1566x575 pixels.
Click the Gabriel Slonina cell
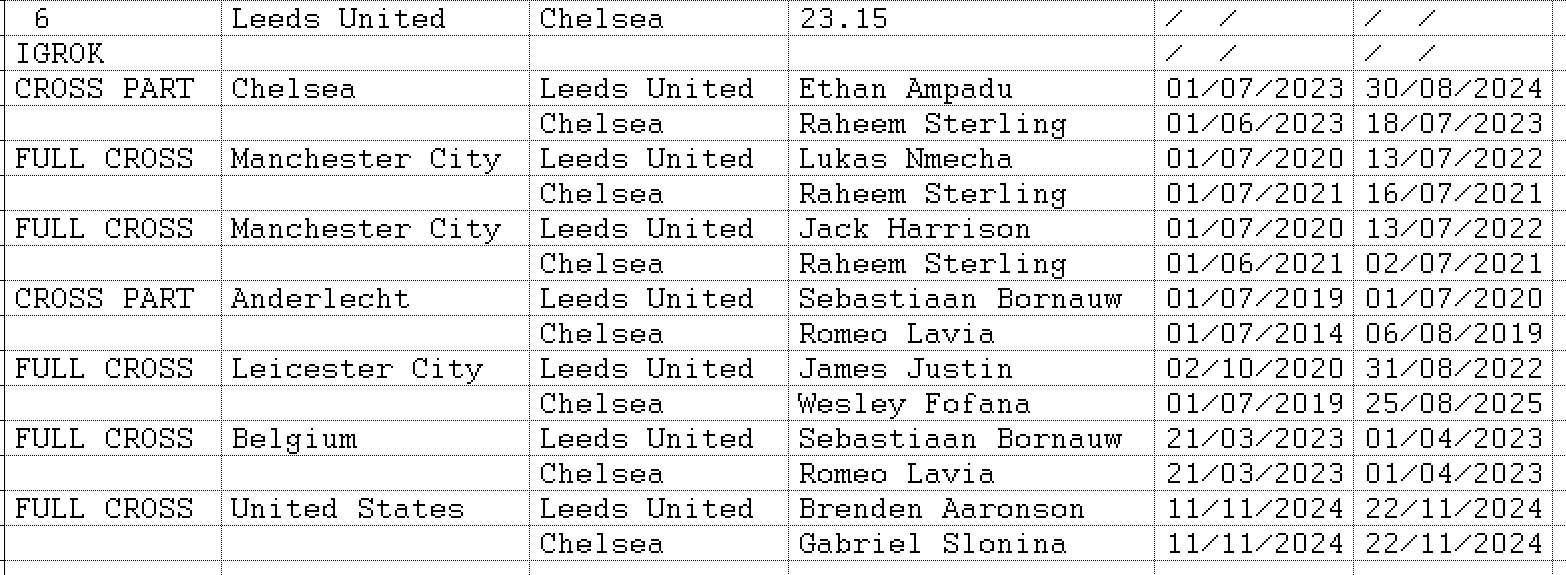932,544
